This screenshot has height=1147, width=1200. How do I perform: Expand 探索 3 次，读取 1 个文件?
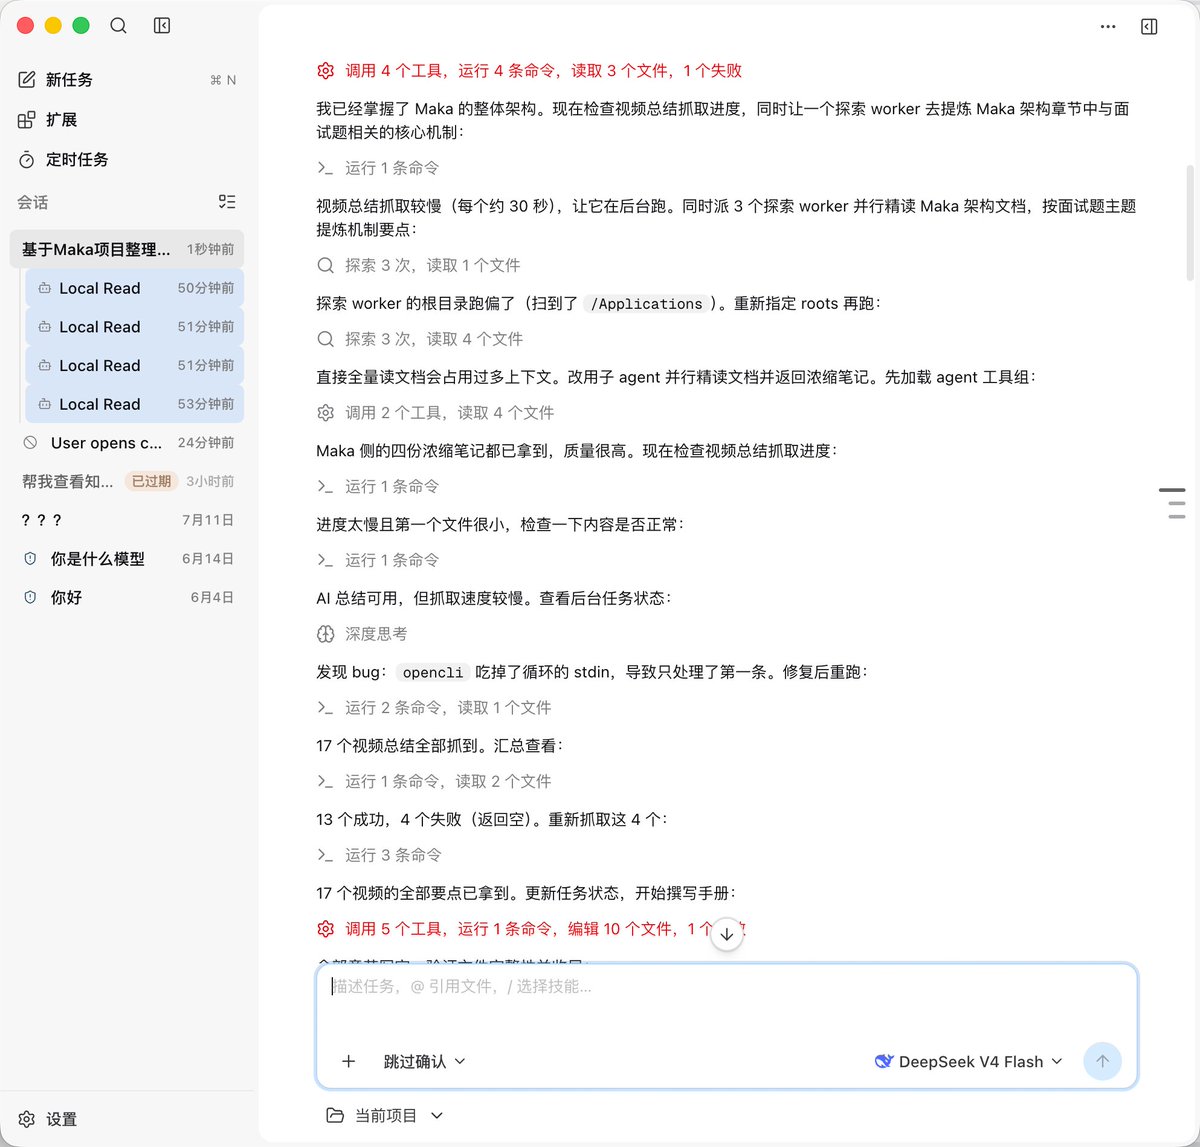418,265
